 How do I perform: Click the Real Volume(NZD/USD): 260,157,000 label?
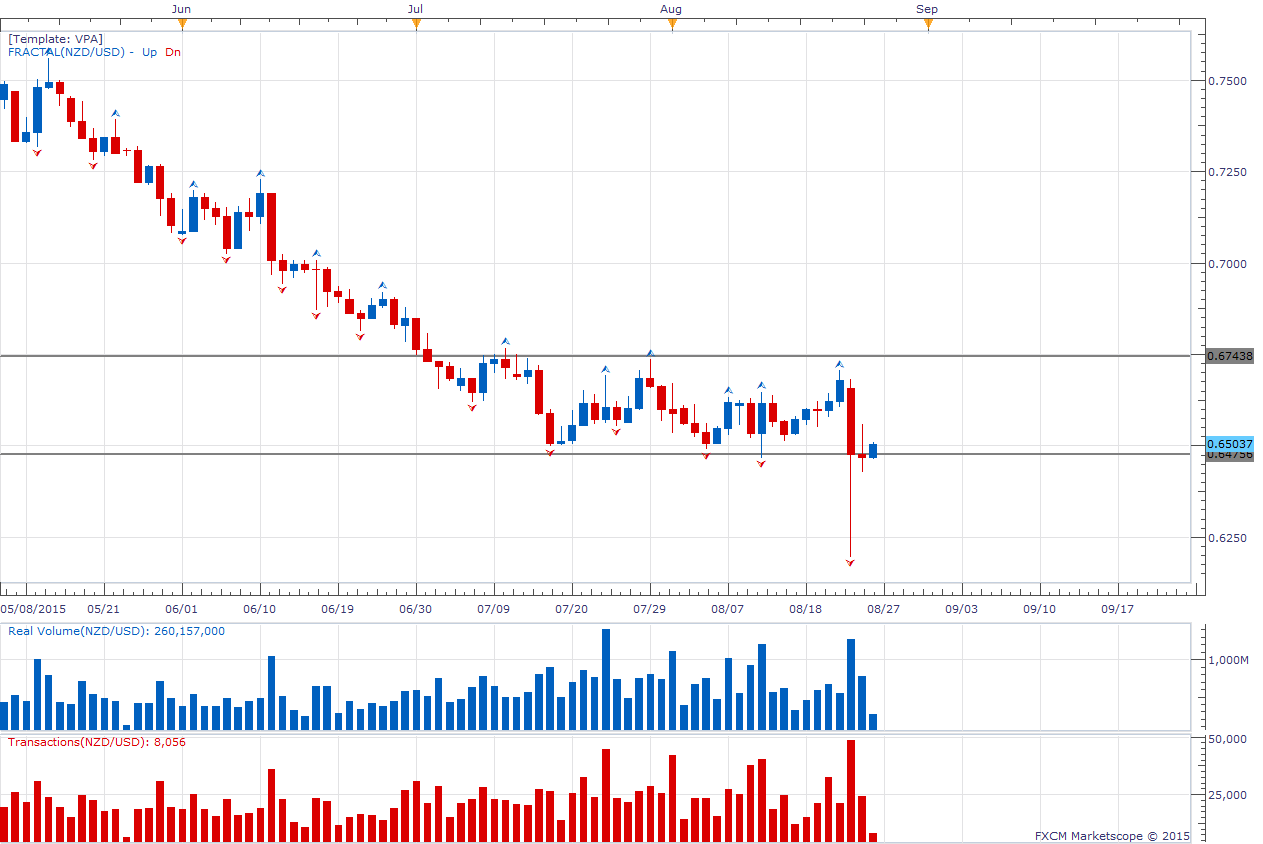pyautogui.click(x=116, y=631)
